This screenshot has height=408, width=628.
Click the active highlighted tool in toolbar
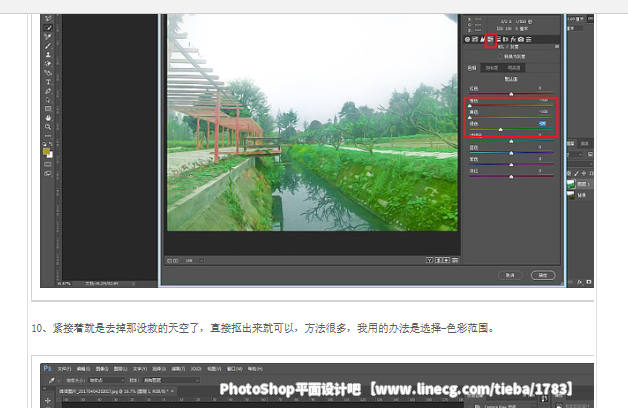coord(48,27)
